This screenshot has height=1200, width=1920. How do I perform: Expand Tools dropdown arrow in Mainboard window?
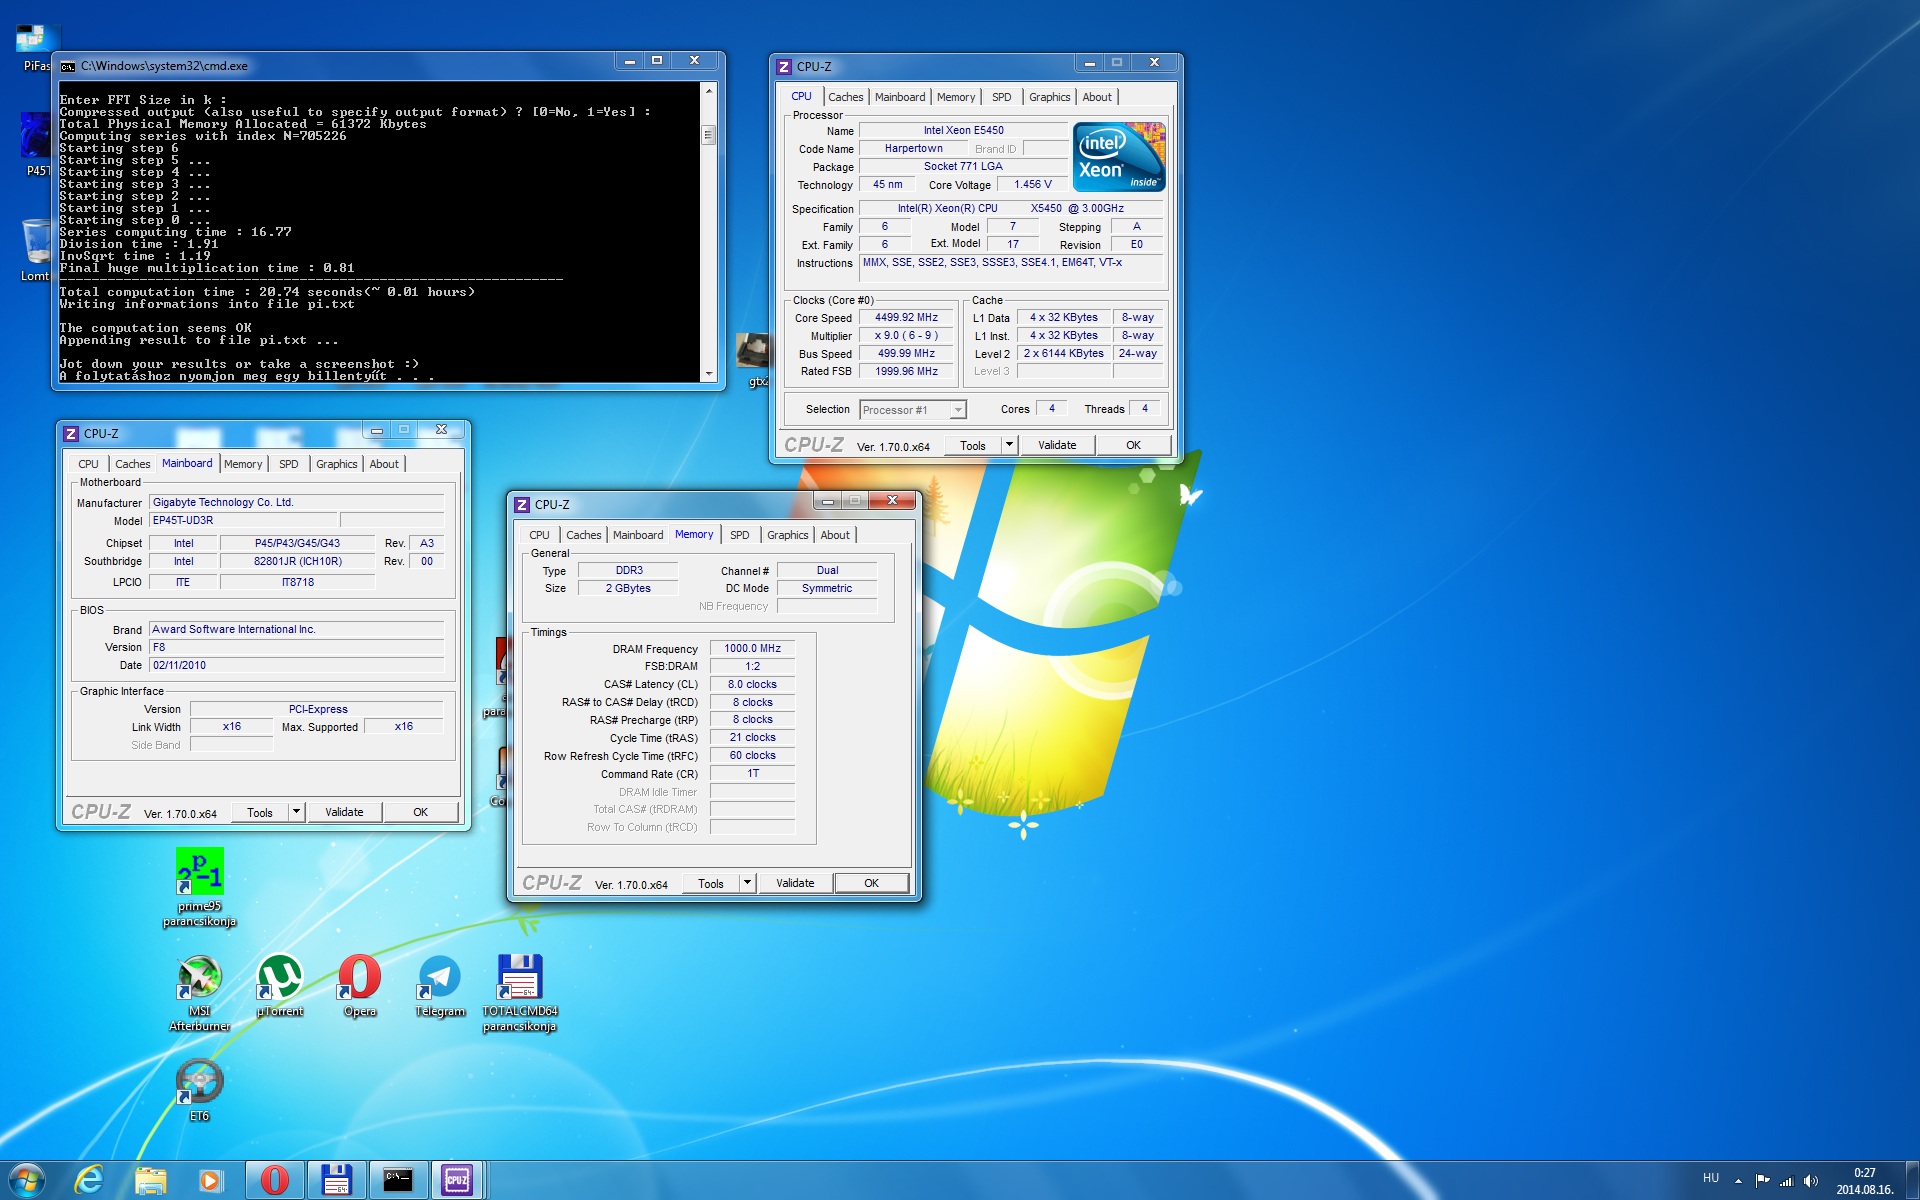tap(296, 812)
